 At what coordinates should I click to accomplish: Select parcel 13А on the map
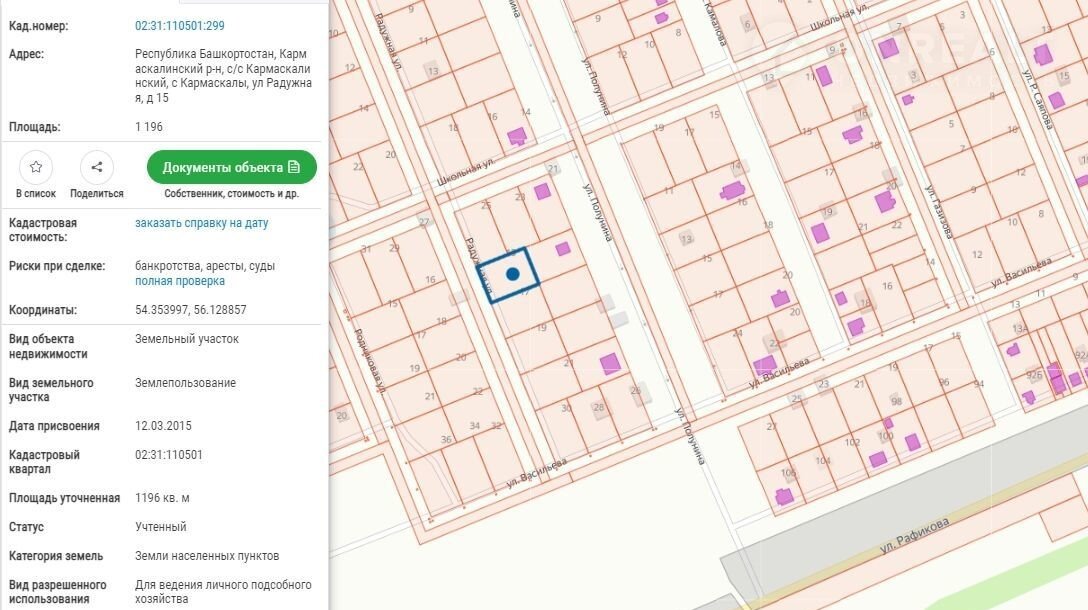pyautogui.click(x=1019, y=328)
